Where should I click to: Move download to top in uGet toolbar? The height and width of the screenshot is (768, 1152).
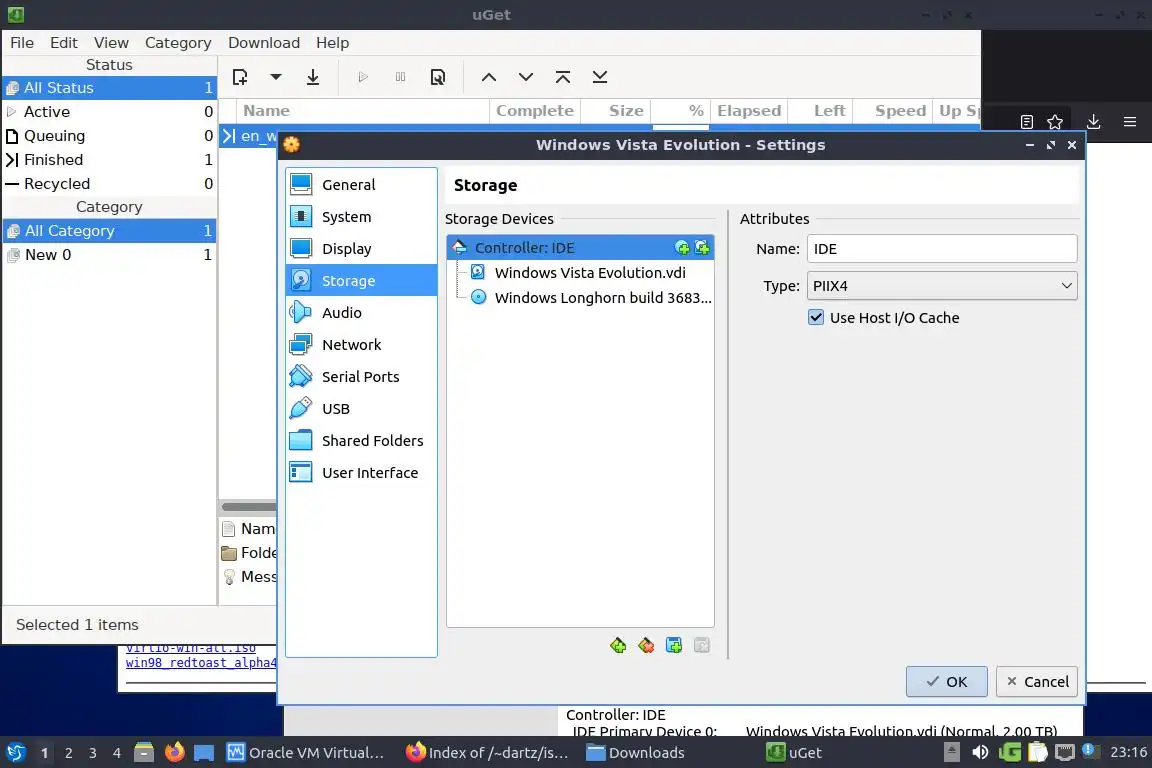tap(563, 77)
